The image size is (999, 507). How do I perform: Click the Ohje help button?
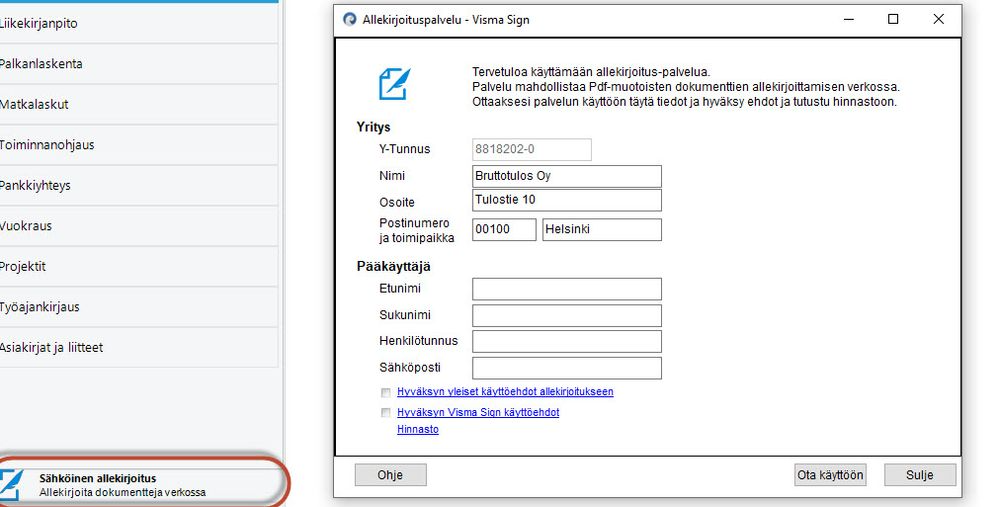coord(391,475)
